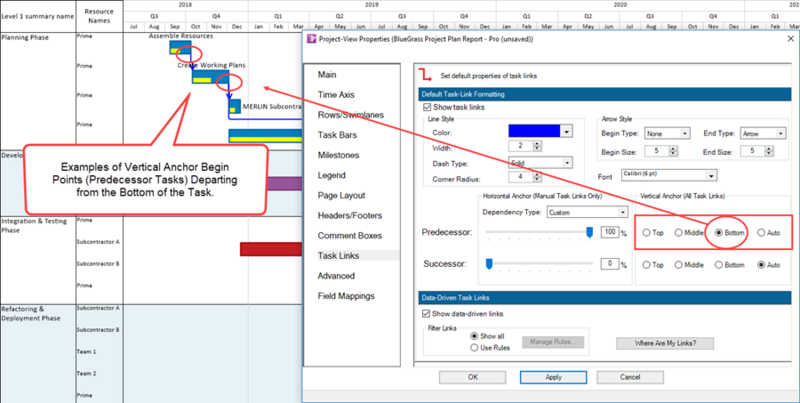Select Predecessor vertical anchor Middle

pos(679,233)
